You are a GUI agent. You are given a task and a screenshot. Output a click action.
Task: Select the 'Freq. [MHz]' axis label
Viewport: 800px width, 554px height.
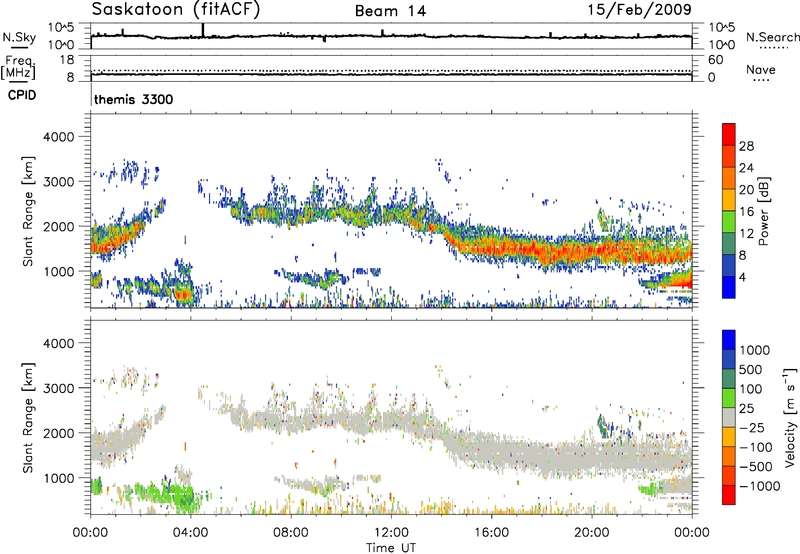18,67
